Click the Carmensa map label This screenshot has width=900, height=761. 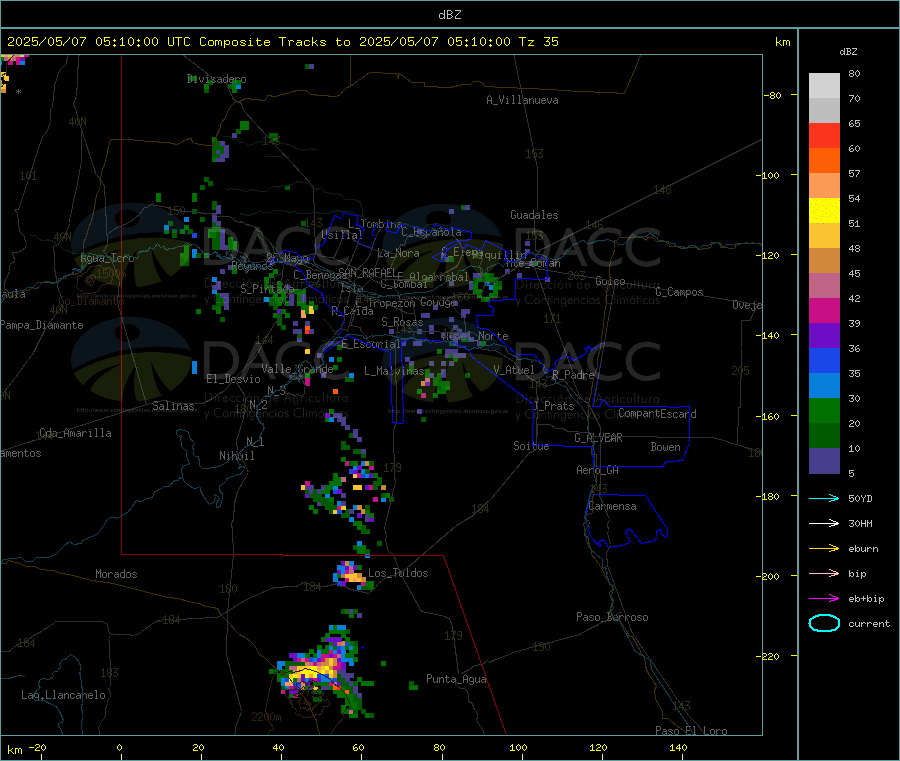pos(612,506)
